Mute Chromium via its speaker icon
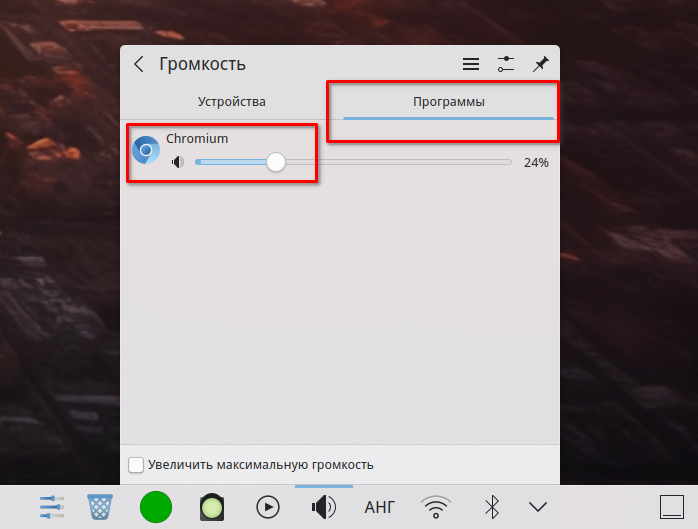 (178, 162)
